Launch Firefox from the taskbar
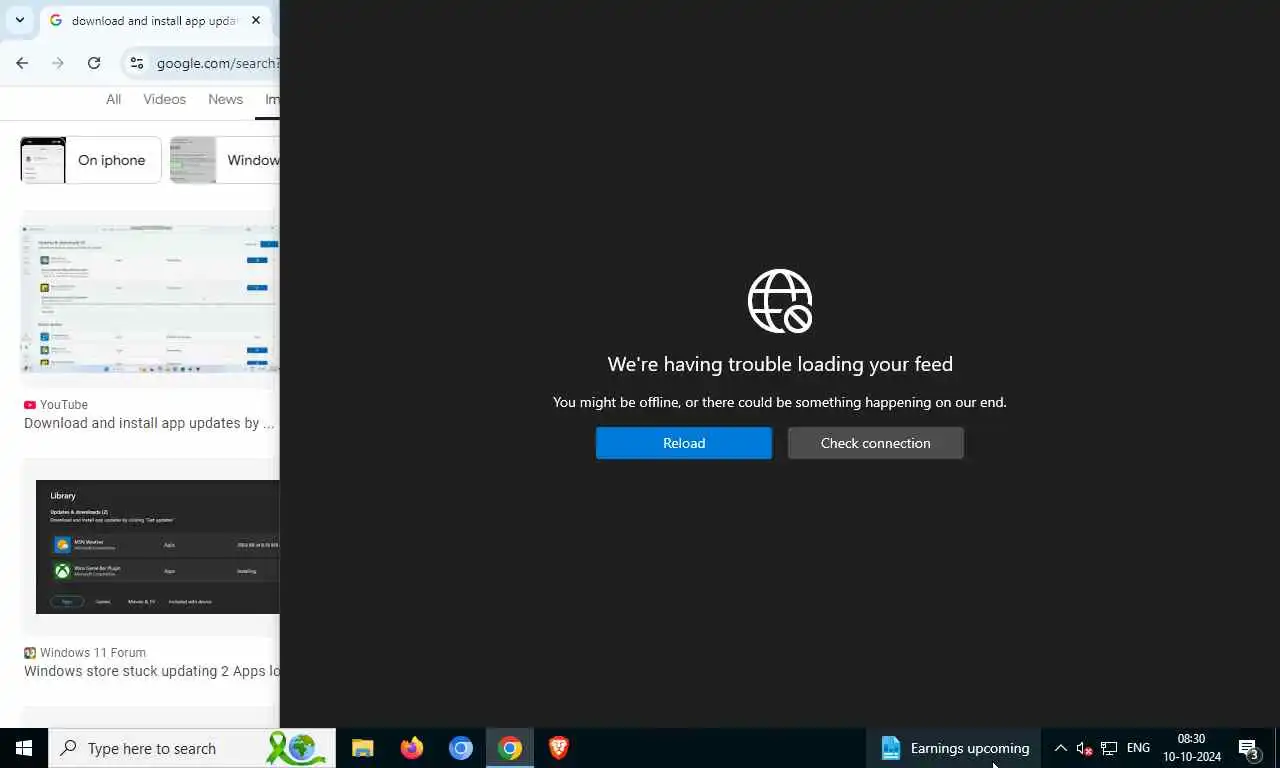The width and height of the screenshot is (1280, 768). pos(411,748)
